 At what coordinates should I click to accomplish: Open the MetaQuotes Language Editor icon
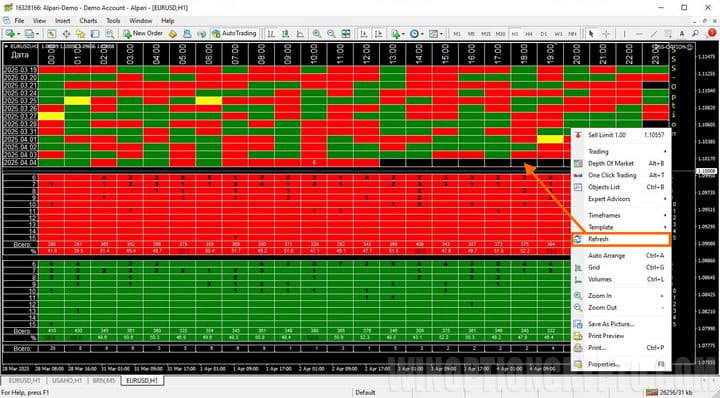[x=173, y=34]
